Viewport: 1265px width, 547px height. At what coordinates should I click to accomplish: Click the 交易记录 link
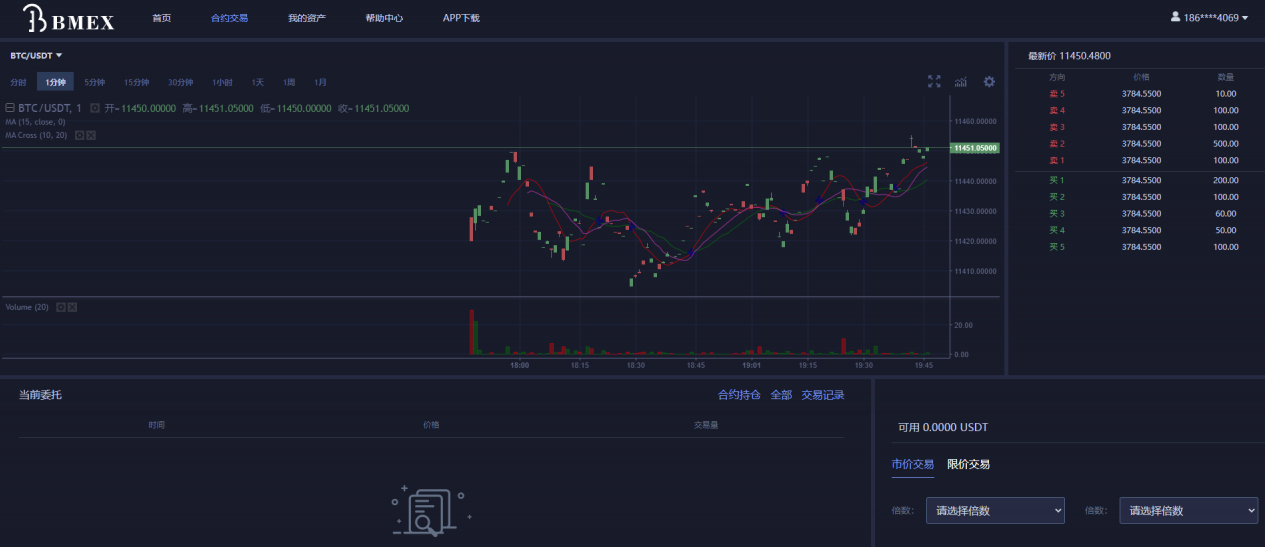(x=822, y=395)
